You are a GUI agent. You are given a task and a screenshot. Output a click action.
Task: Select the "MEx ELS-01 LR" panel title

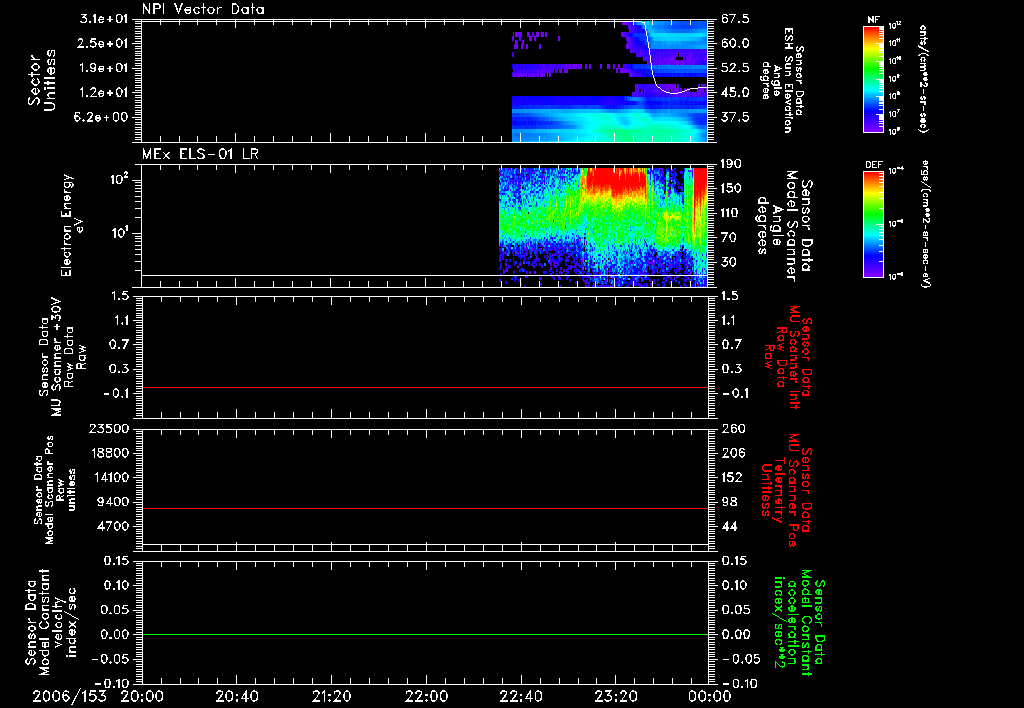click(x=200, y=154)
